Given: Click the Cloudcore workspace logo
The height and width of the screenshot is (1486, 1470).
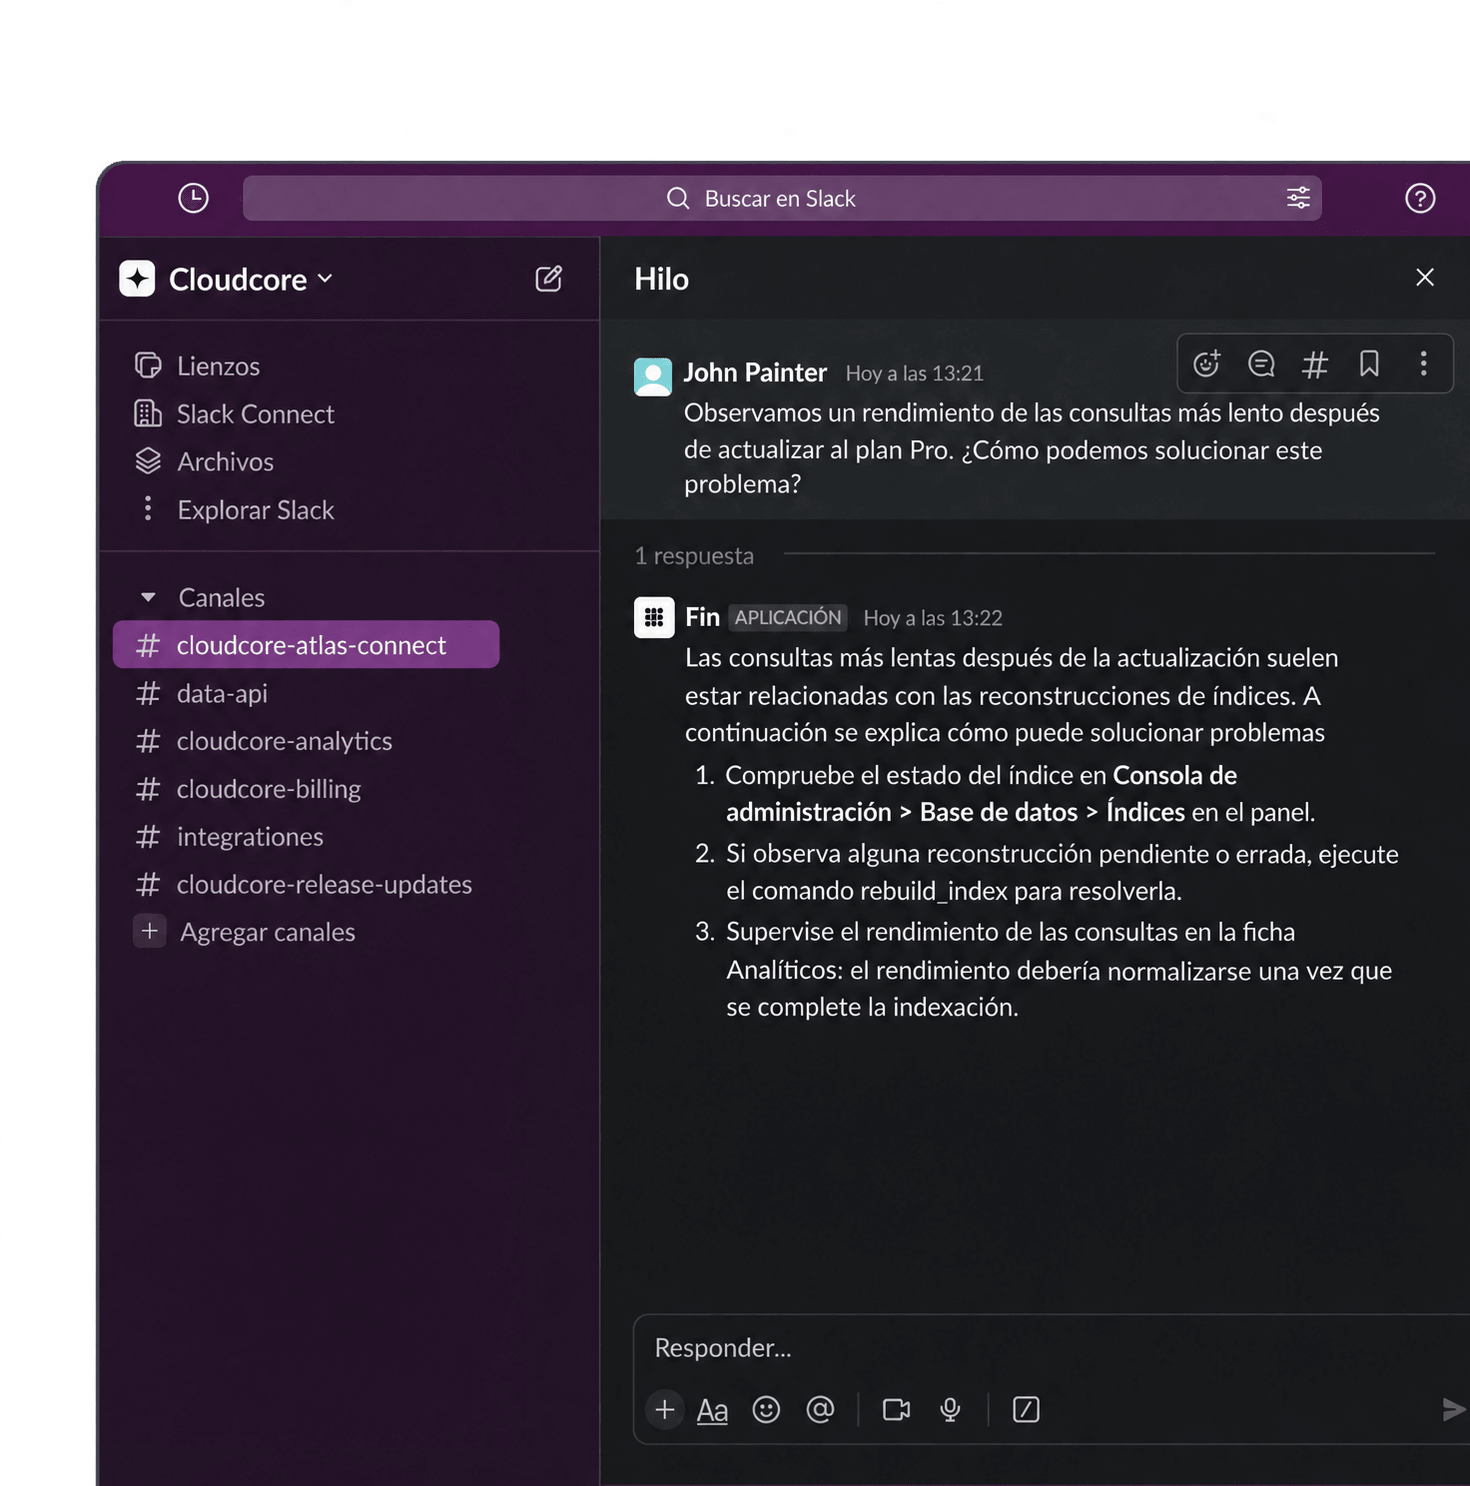Looking at the screenshot, I should click(137, 279).
